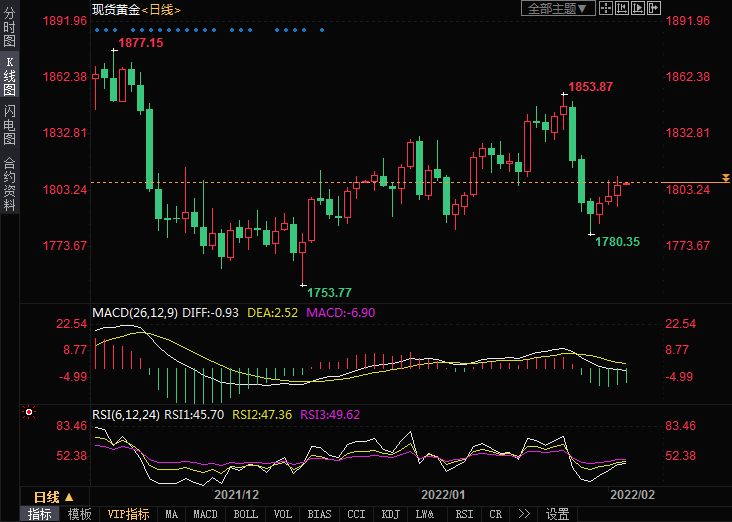
Task: Show more indicators with the >> button
Action: [523, 514]
